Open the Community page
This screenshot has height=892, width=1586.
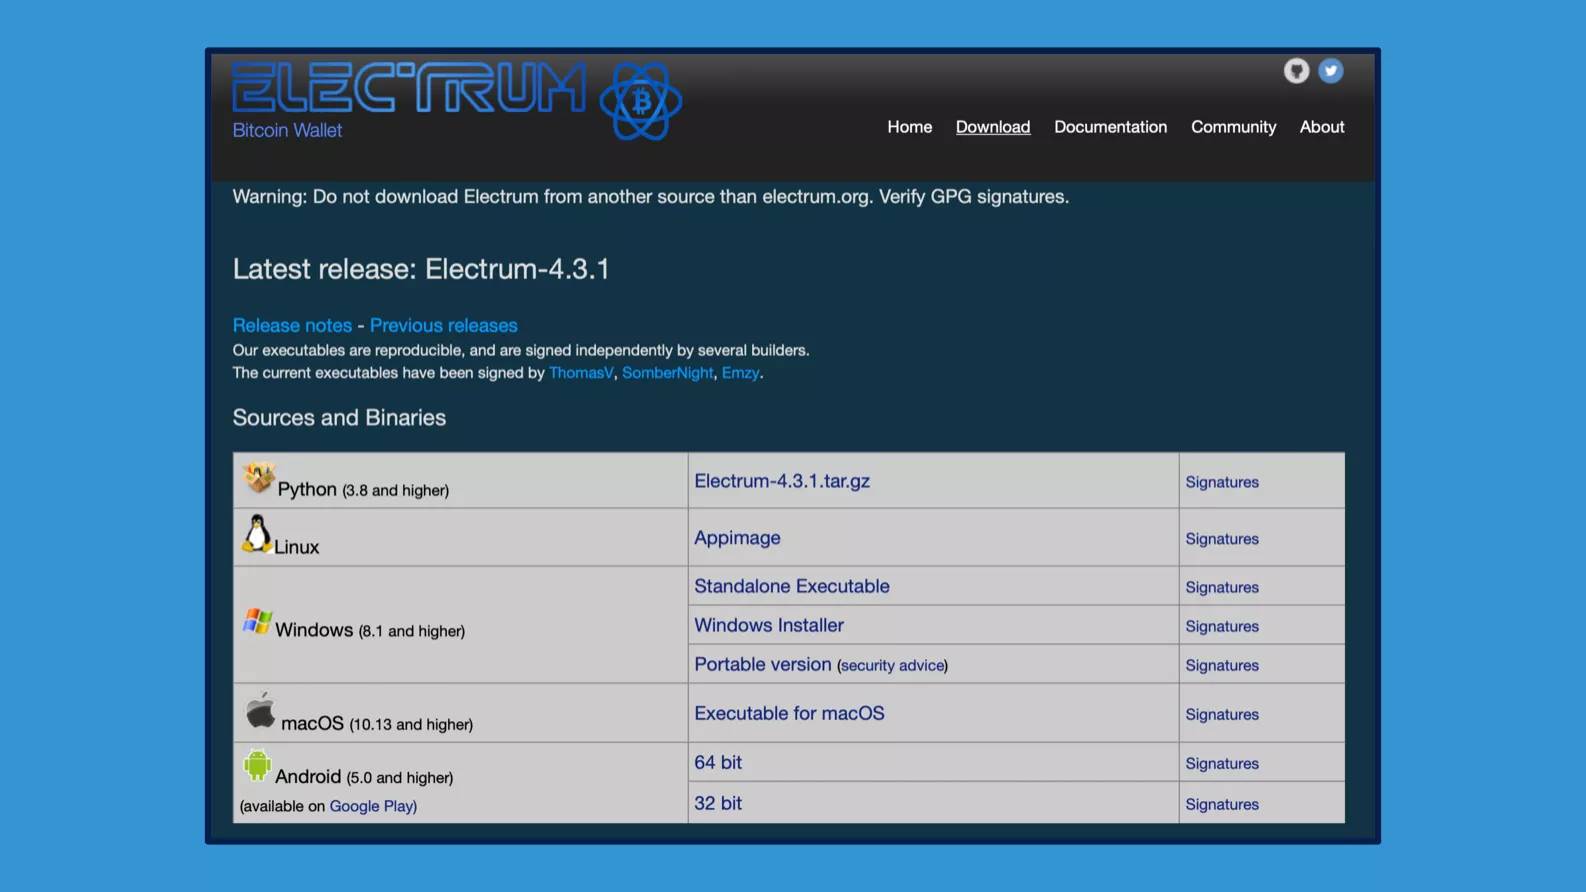click(x=1233, y=127)
